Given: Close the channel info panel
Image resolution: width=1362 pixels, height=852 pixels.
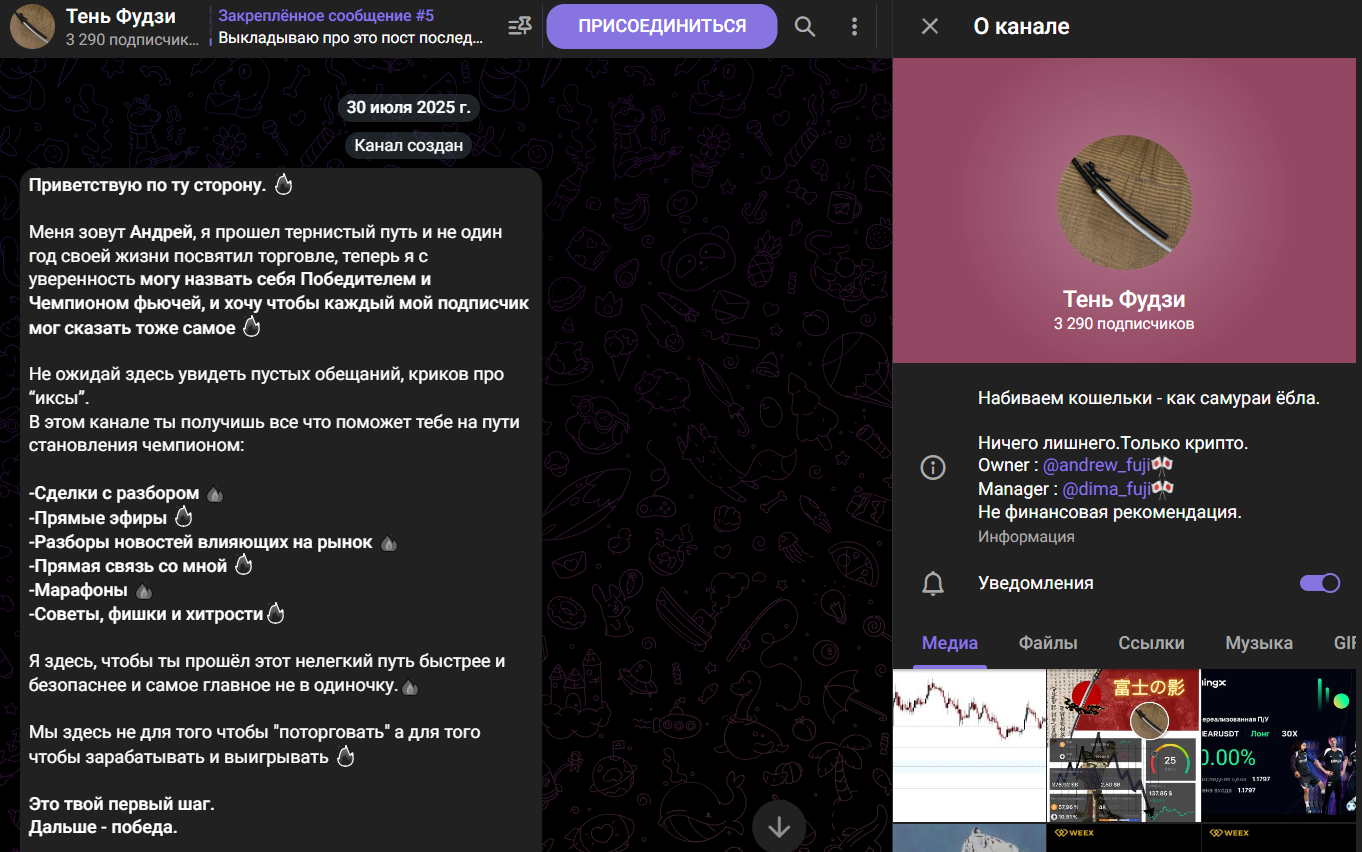Looking at the screenshot, I should point(930,27).
